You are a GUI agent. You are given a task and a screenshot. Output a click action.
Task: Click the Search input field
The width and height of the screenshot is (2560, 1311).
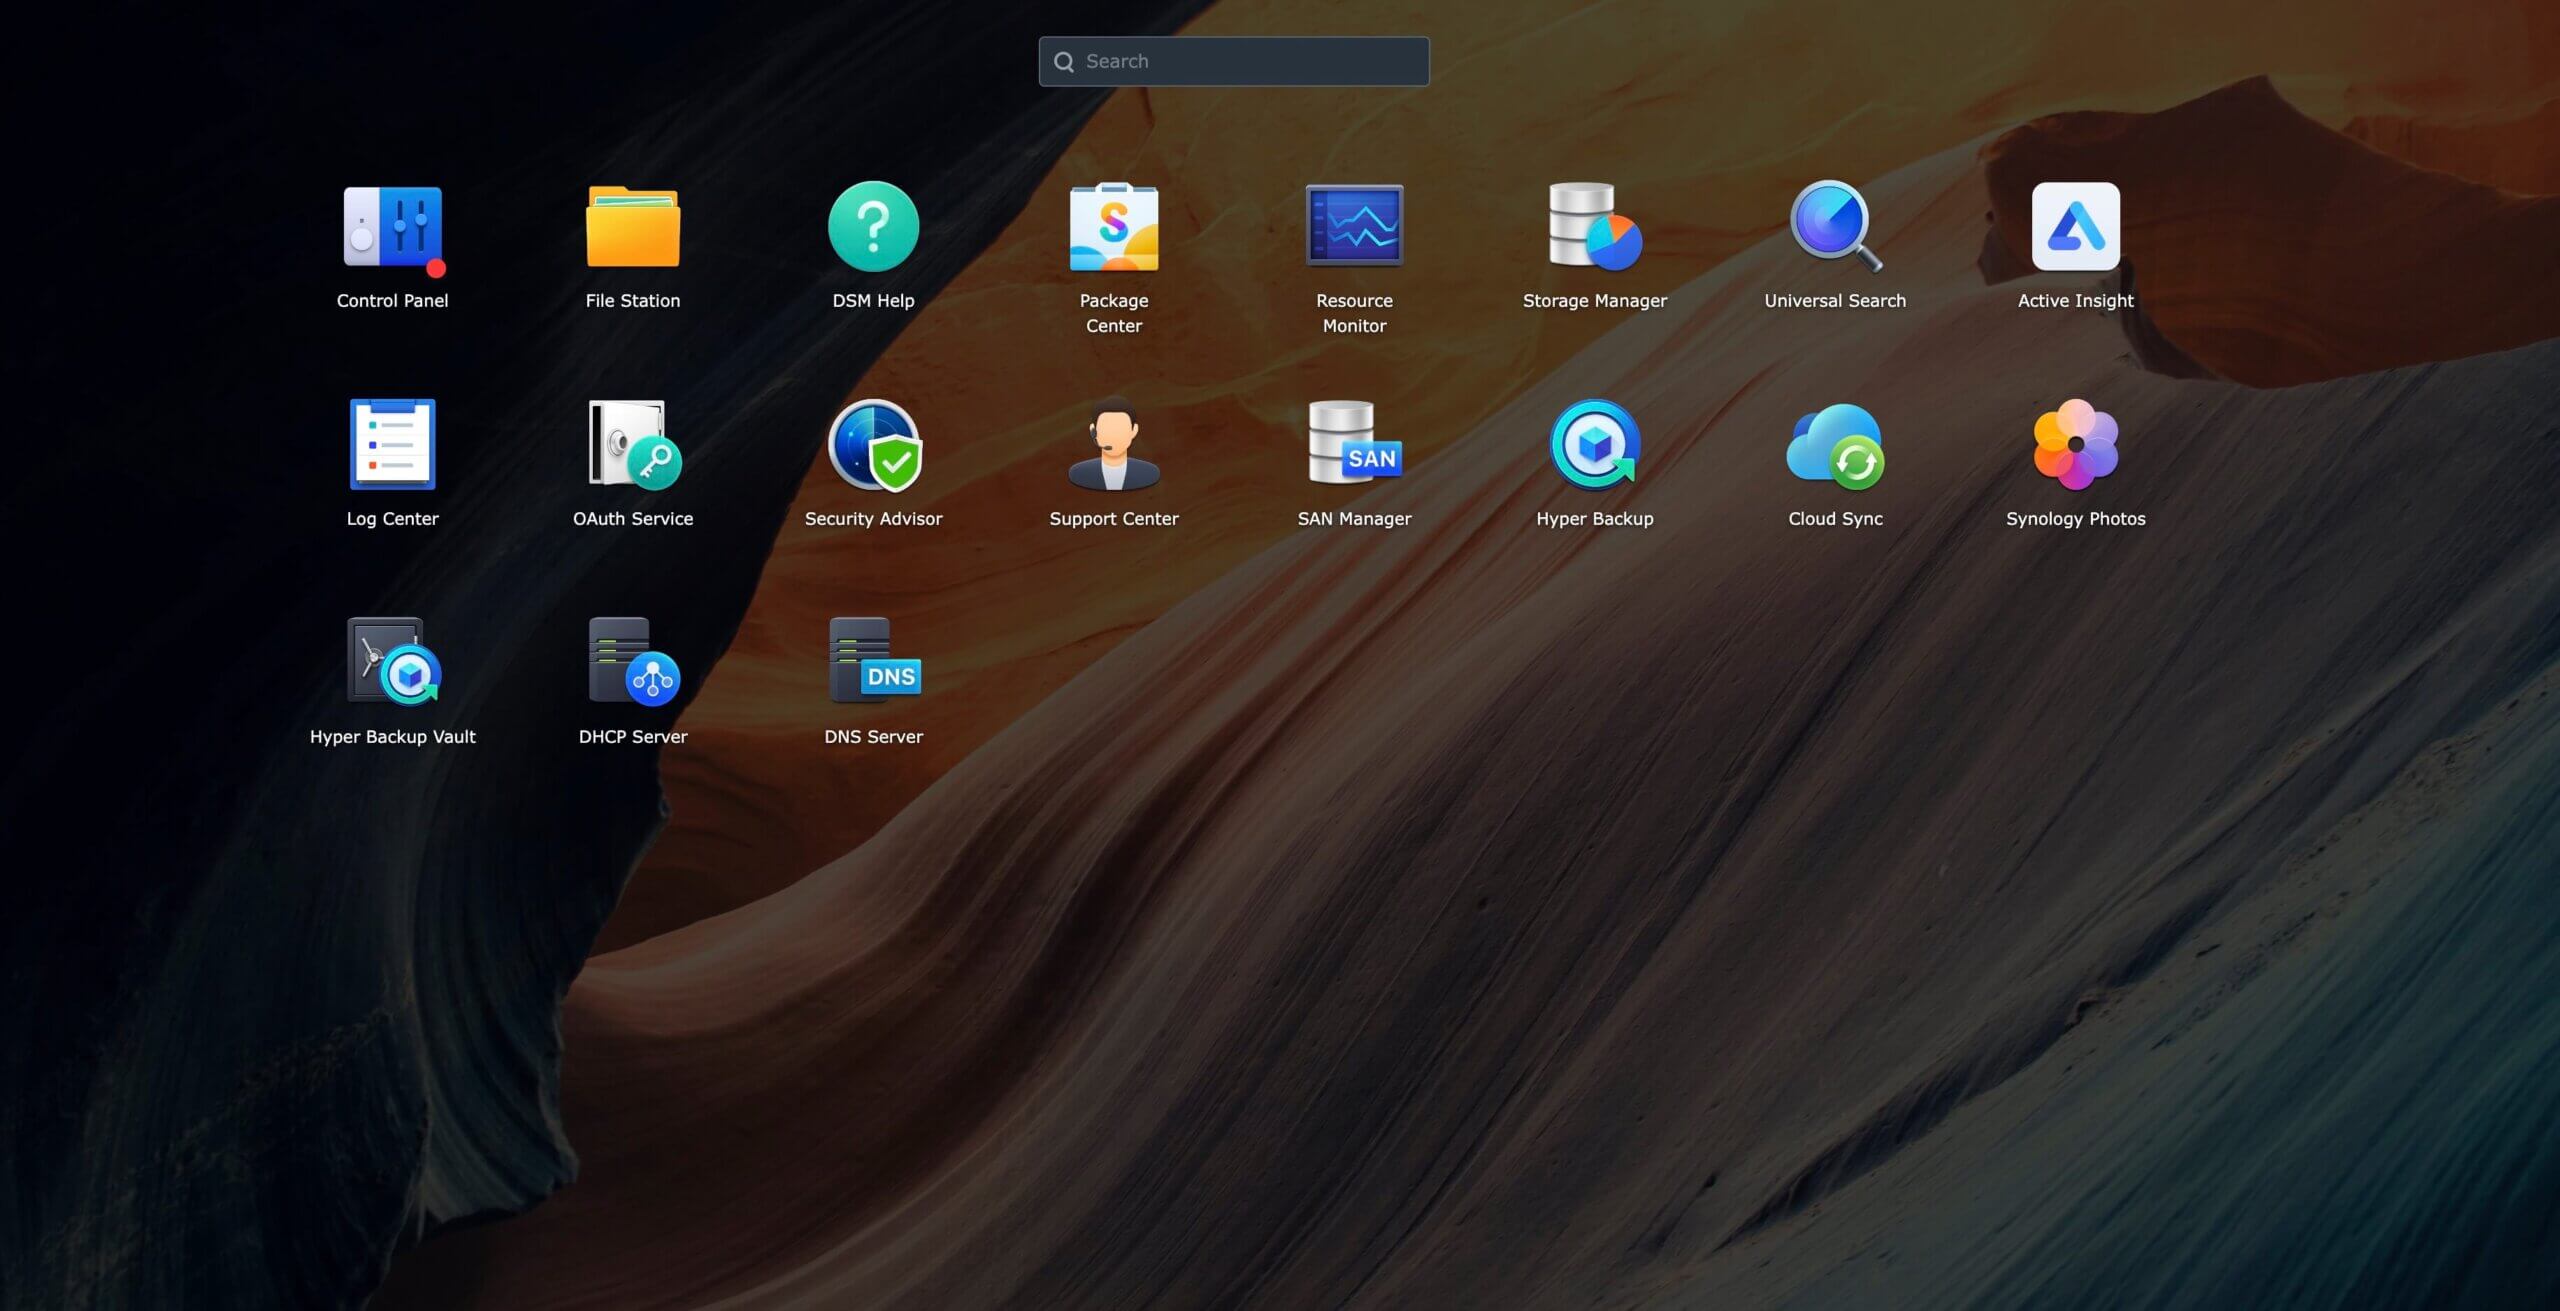coord(1234,60)
